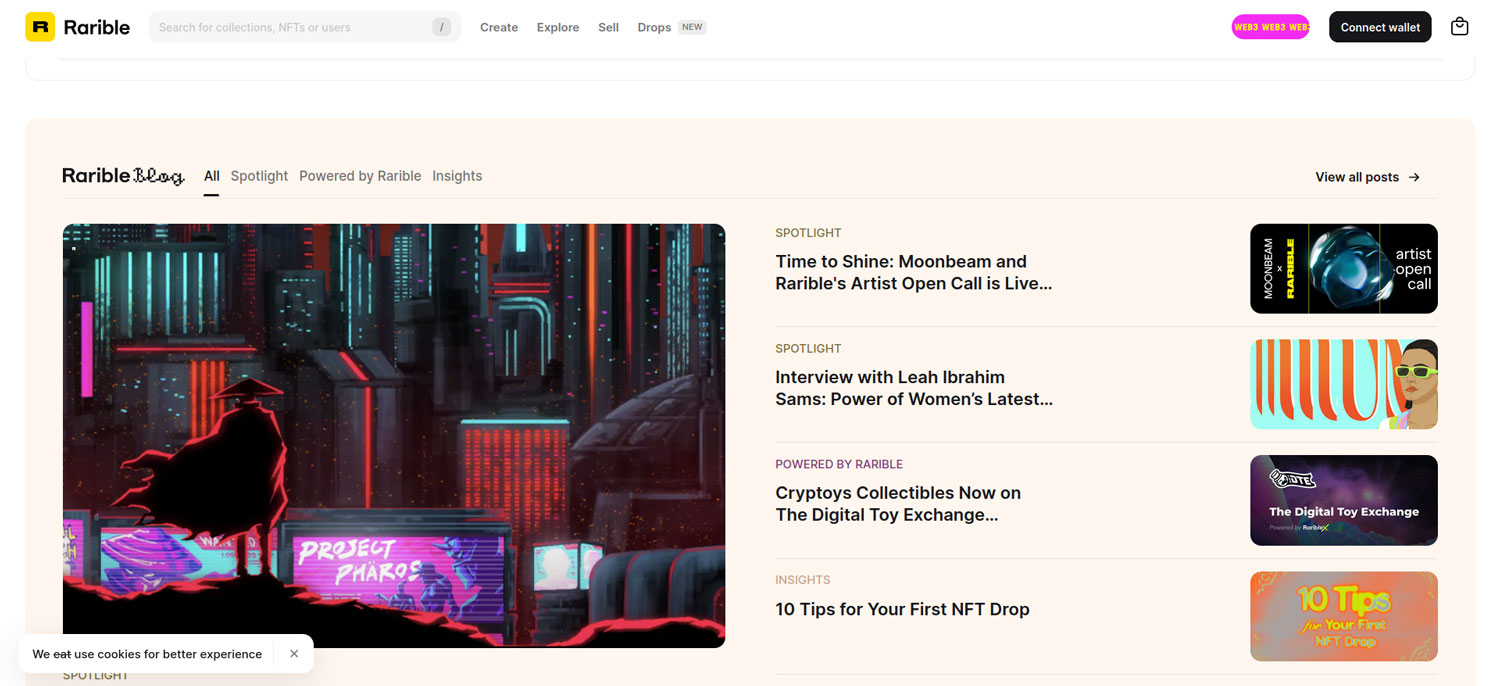Open 10 Tips for Your First NFT Drop
Viewport: 1500px width, 686px height.
coord(902,609)
